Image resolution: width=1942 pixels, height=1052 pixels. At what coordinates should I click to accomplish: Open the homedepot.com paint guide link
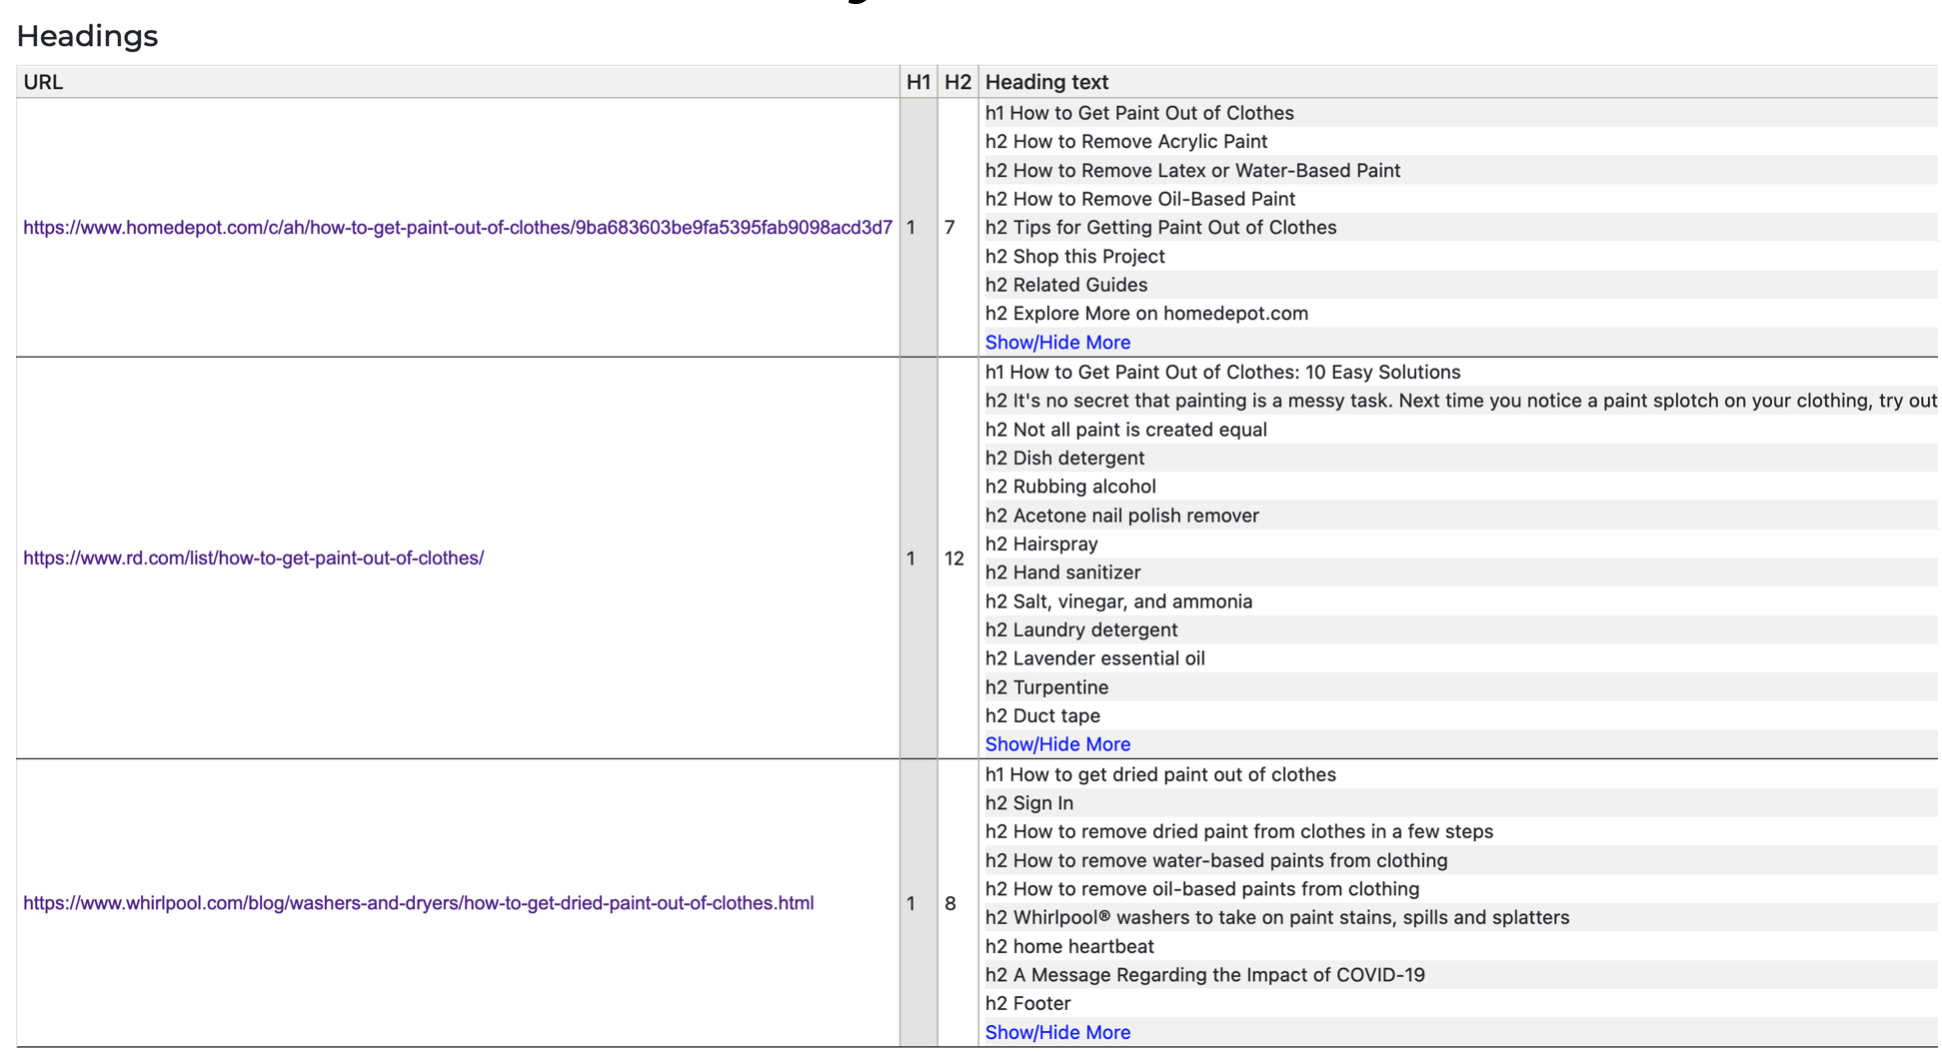tap(457, 228)
